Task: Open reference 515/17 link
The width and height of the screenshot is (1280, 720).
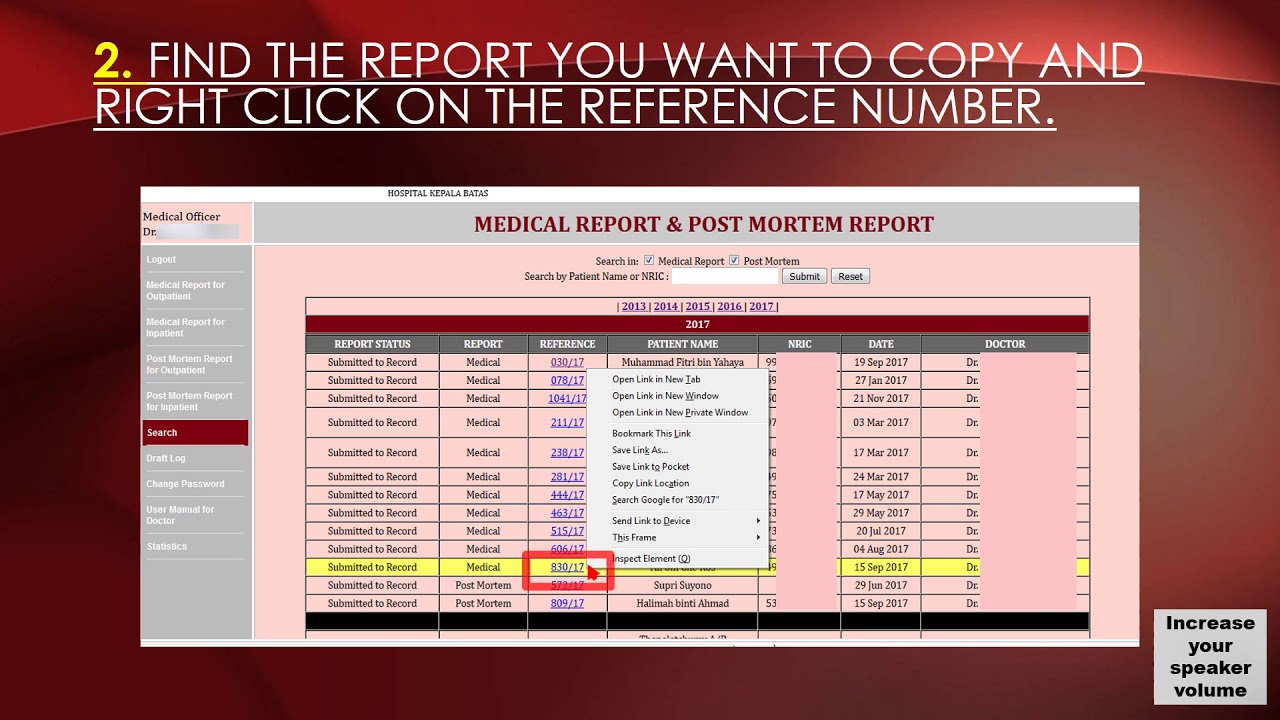Action: tap(567, 531)
